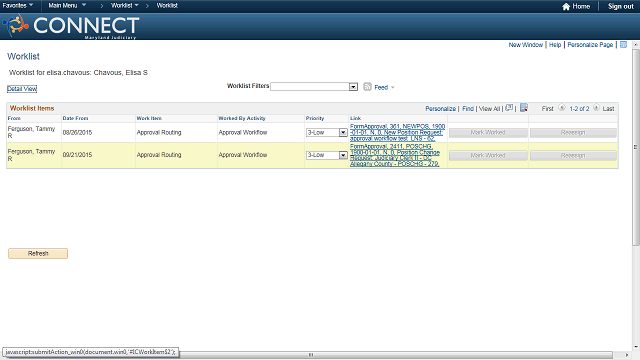This screenshot has width=640, height=360.
Task: Open FormApproval 361 NEWPOS link
Action: click(x=397, y=132)
